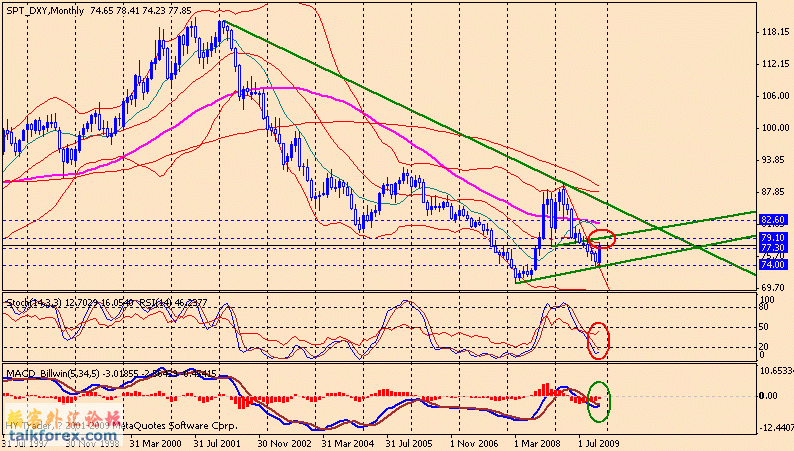Click the 50 level on Stoch scale
794x451 pixels.
point(764,327)
